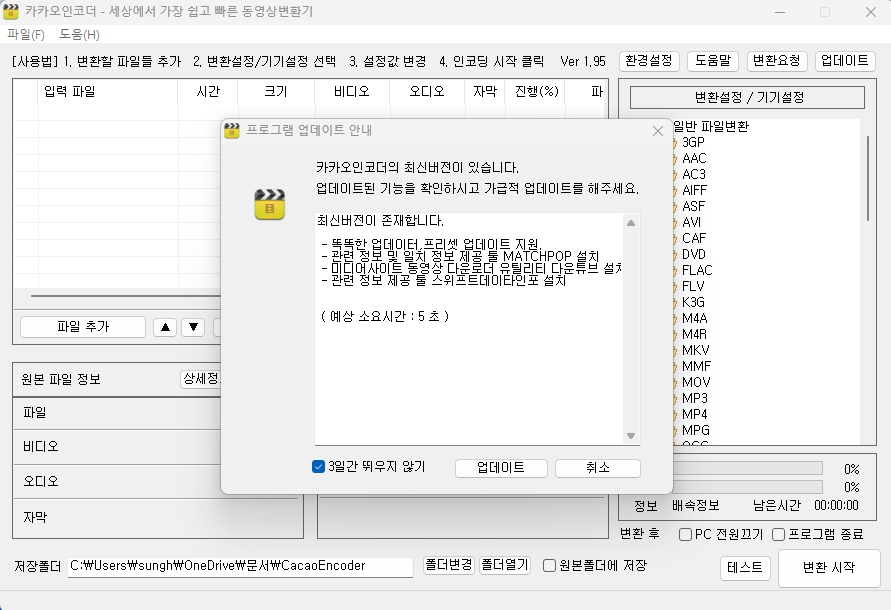Click 취소 to cancel the update
The height and width of the screenshot is (610, 891).
tap(598, 468)
